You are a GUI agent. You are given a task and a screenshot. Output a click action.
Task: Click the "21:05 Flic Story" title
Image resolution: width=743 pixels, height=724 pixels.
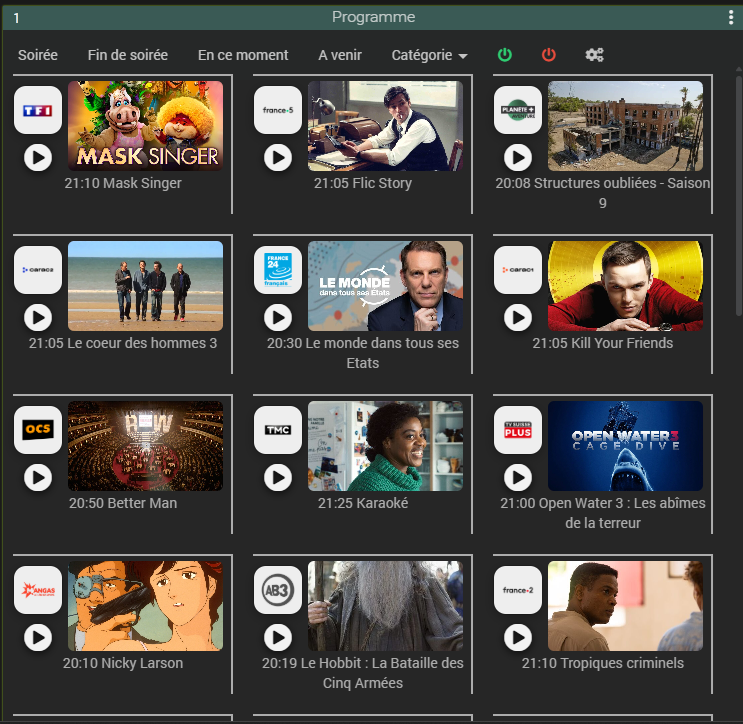362,183
